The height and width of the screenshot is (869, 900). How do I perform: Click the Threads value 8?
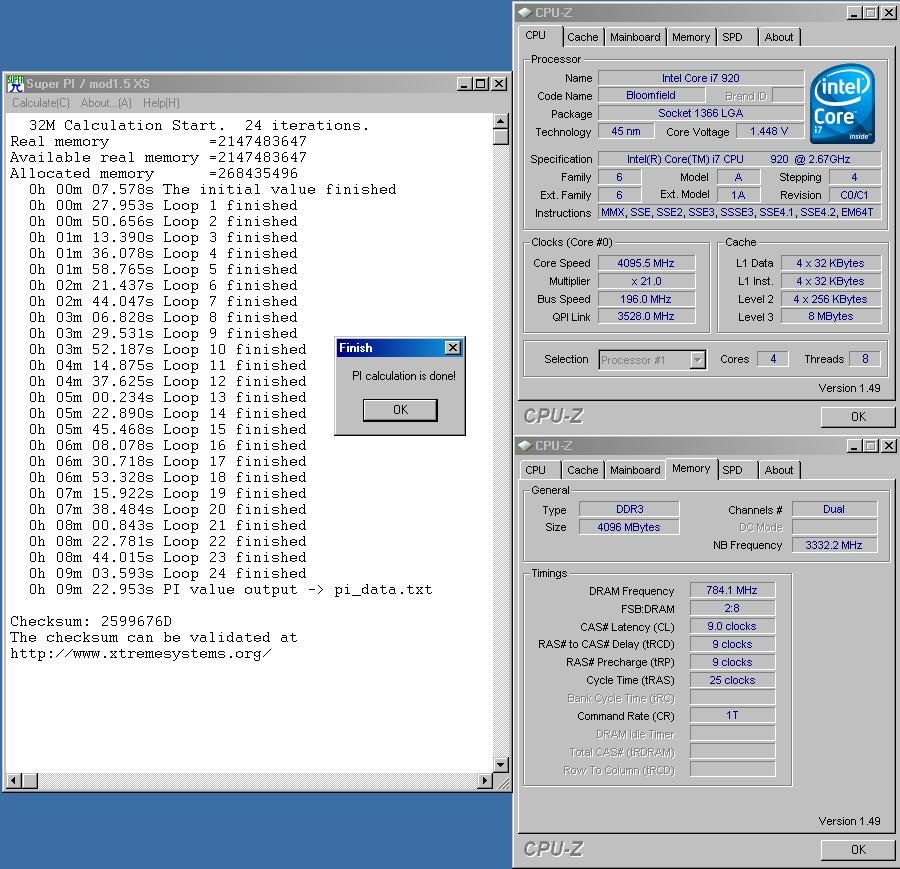[865, 359]
